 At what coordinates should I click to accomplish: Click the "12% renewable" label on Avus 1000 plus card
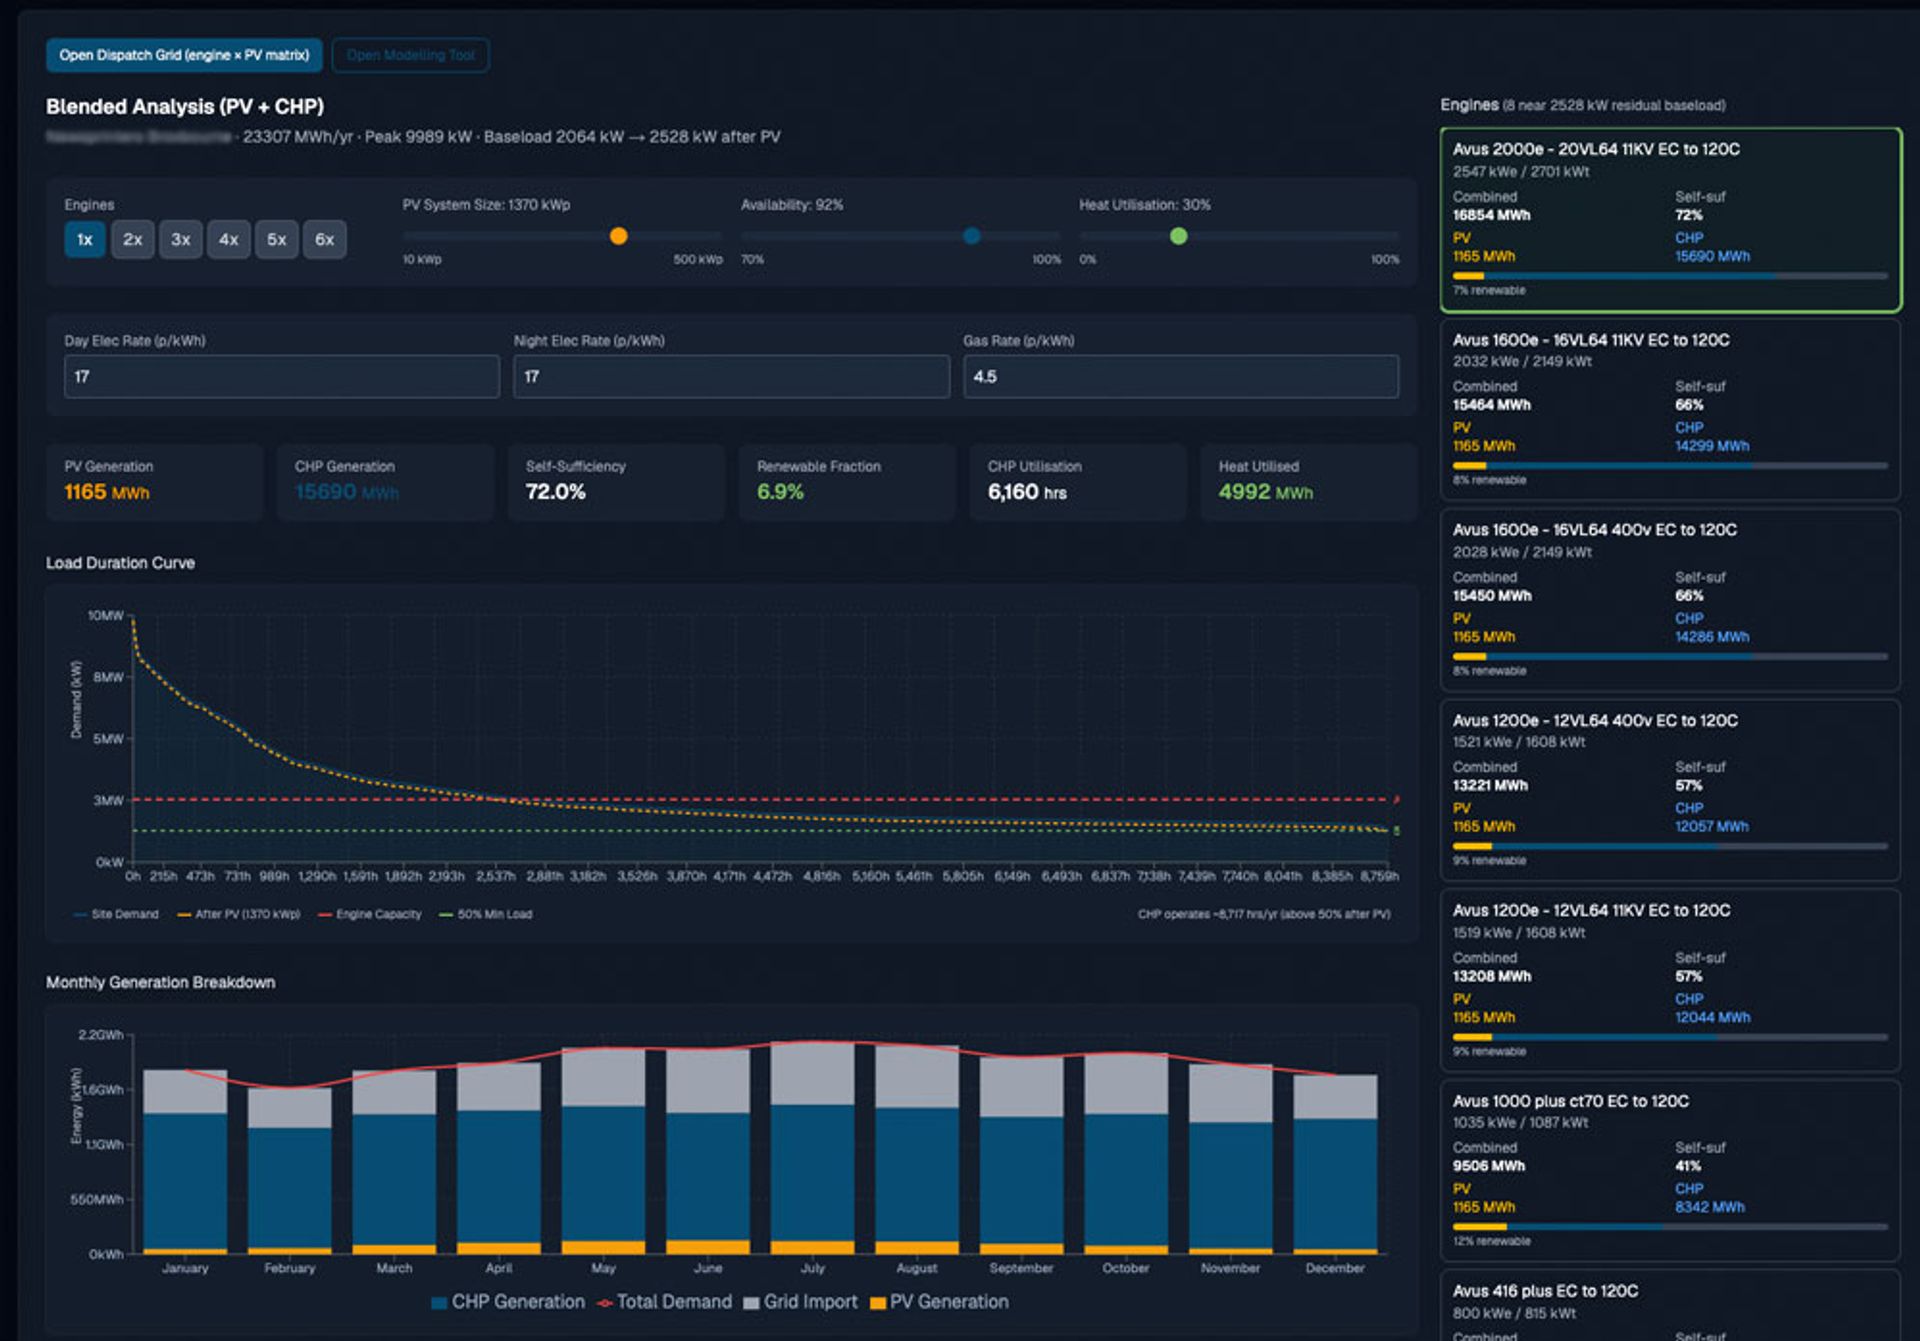1492,1241
